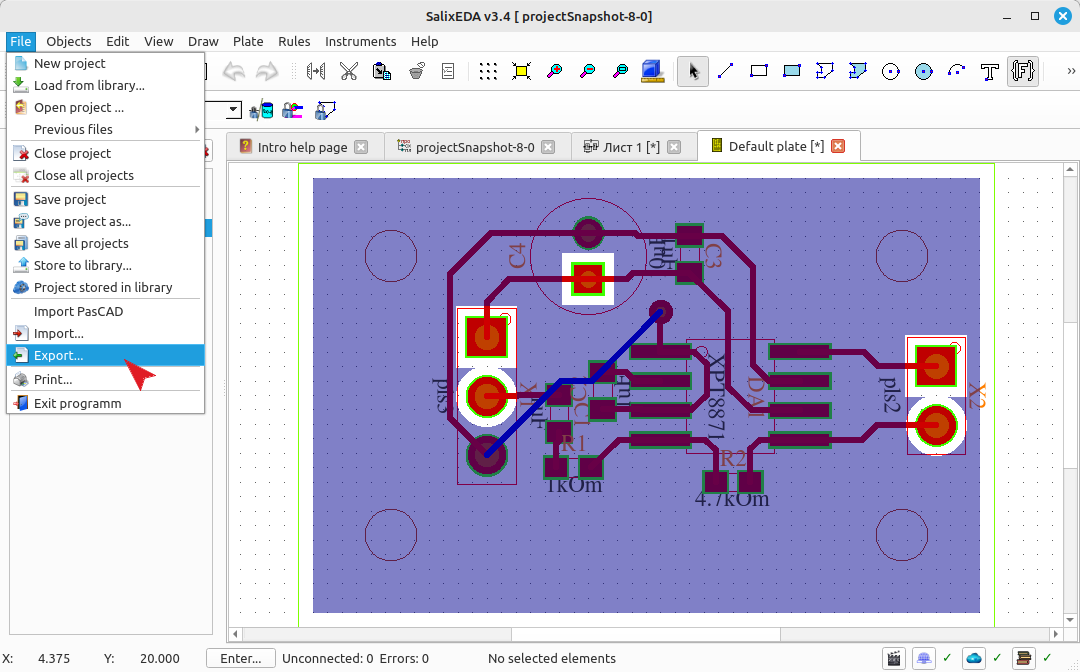
Task: Toggle the {F} field tool button
Action: pos(1023,71)
